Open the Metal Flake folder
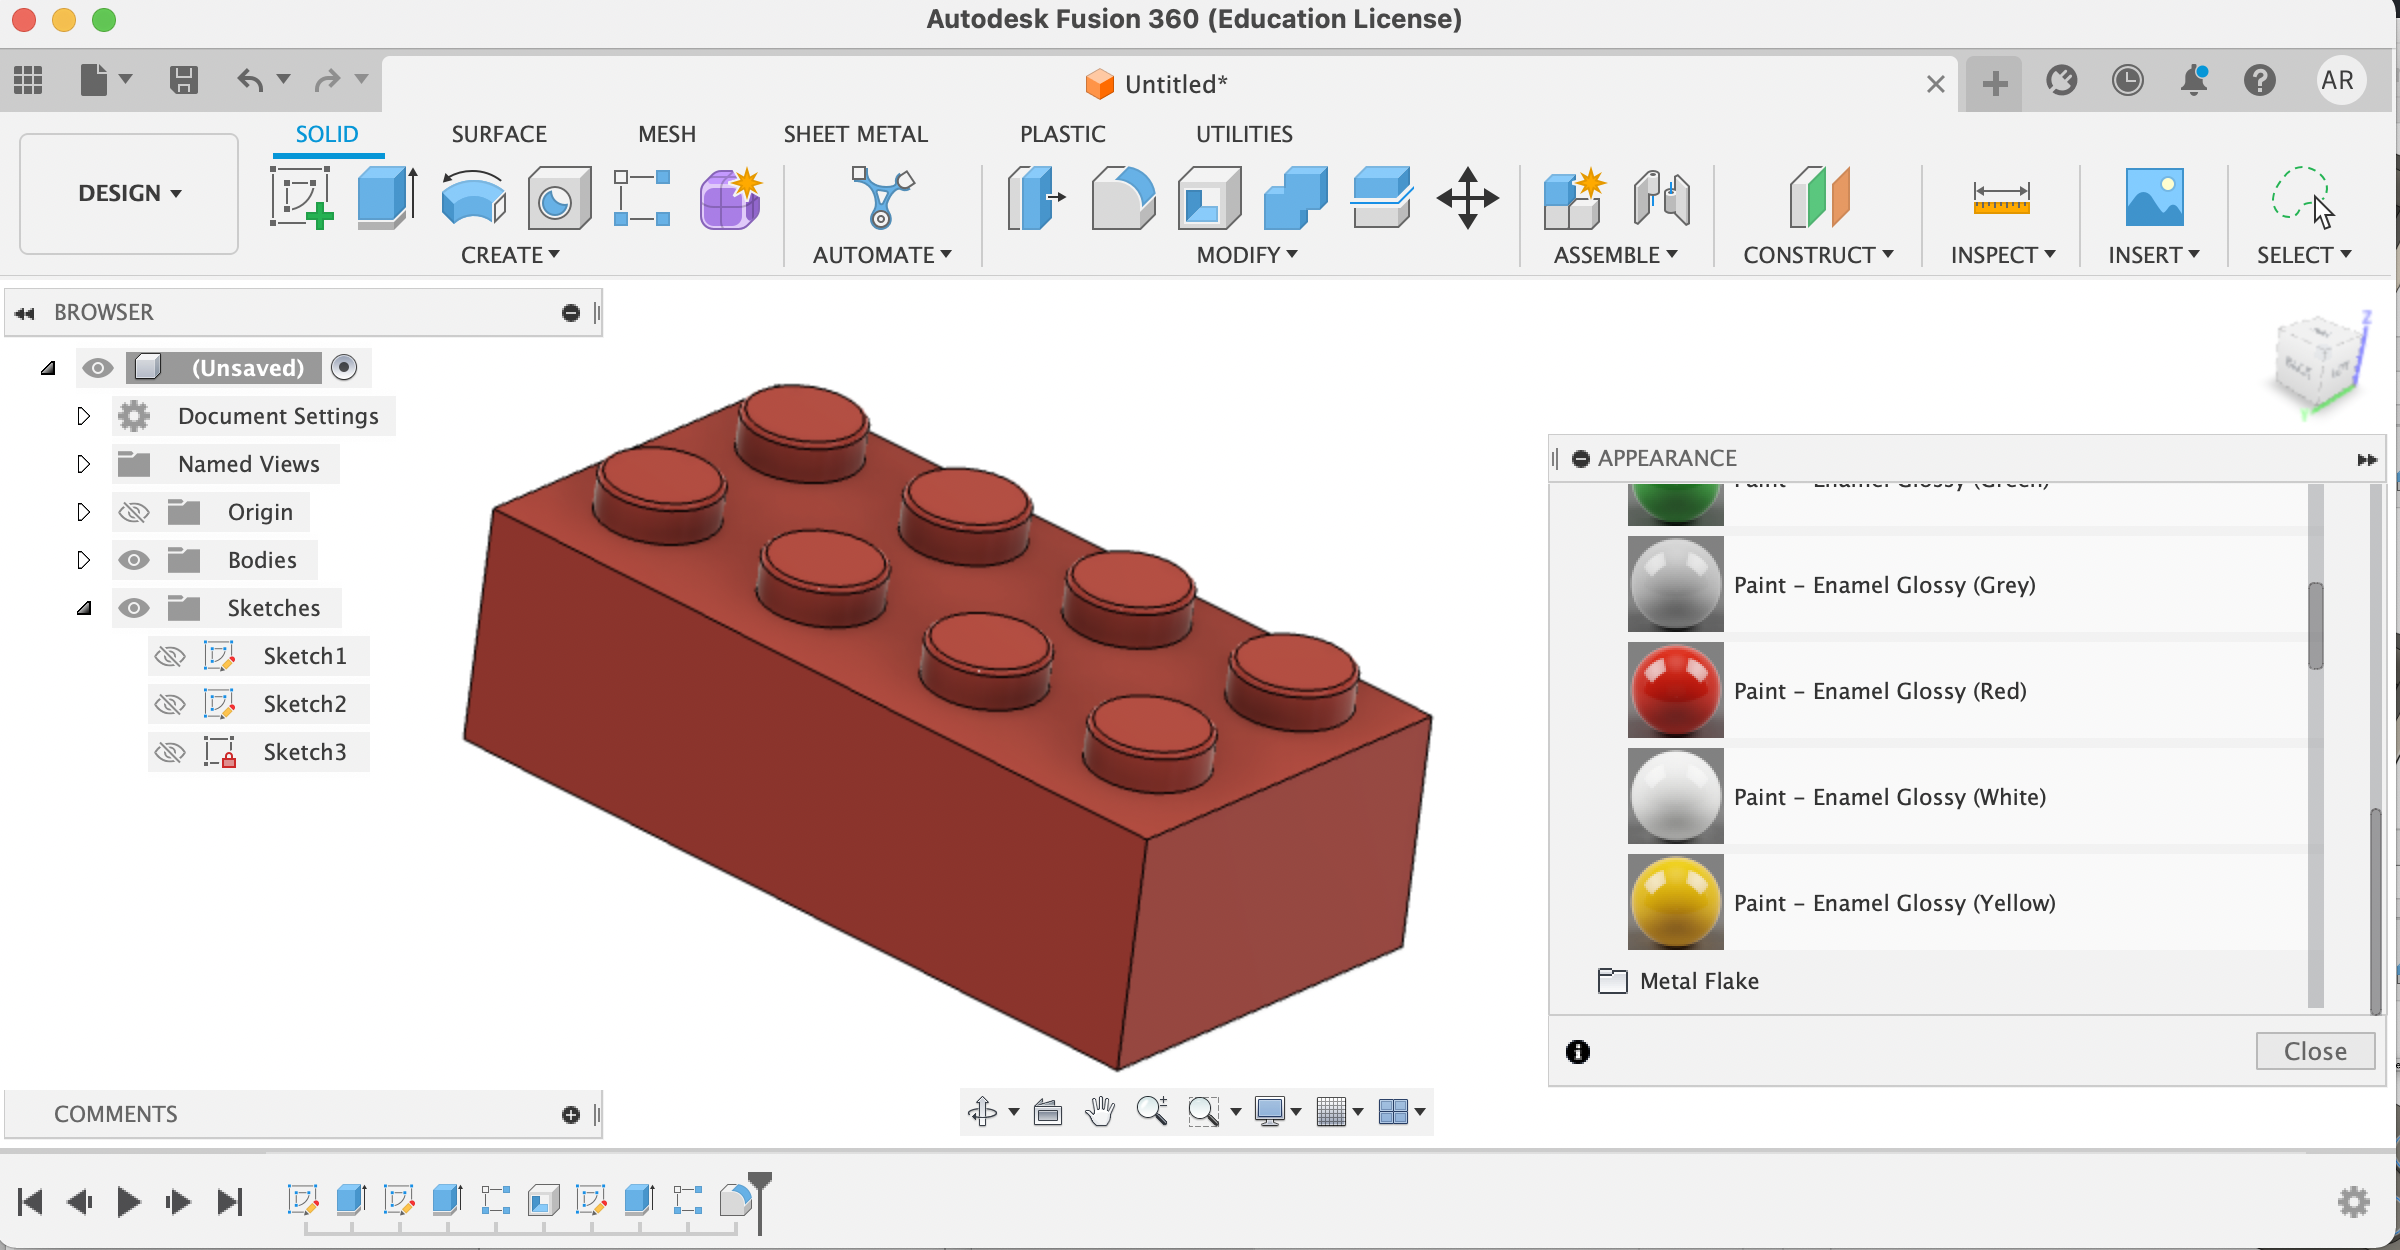The image size is (2400, 1250). click(x=1680, y=981)
